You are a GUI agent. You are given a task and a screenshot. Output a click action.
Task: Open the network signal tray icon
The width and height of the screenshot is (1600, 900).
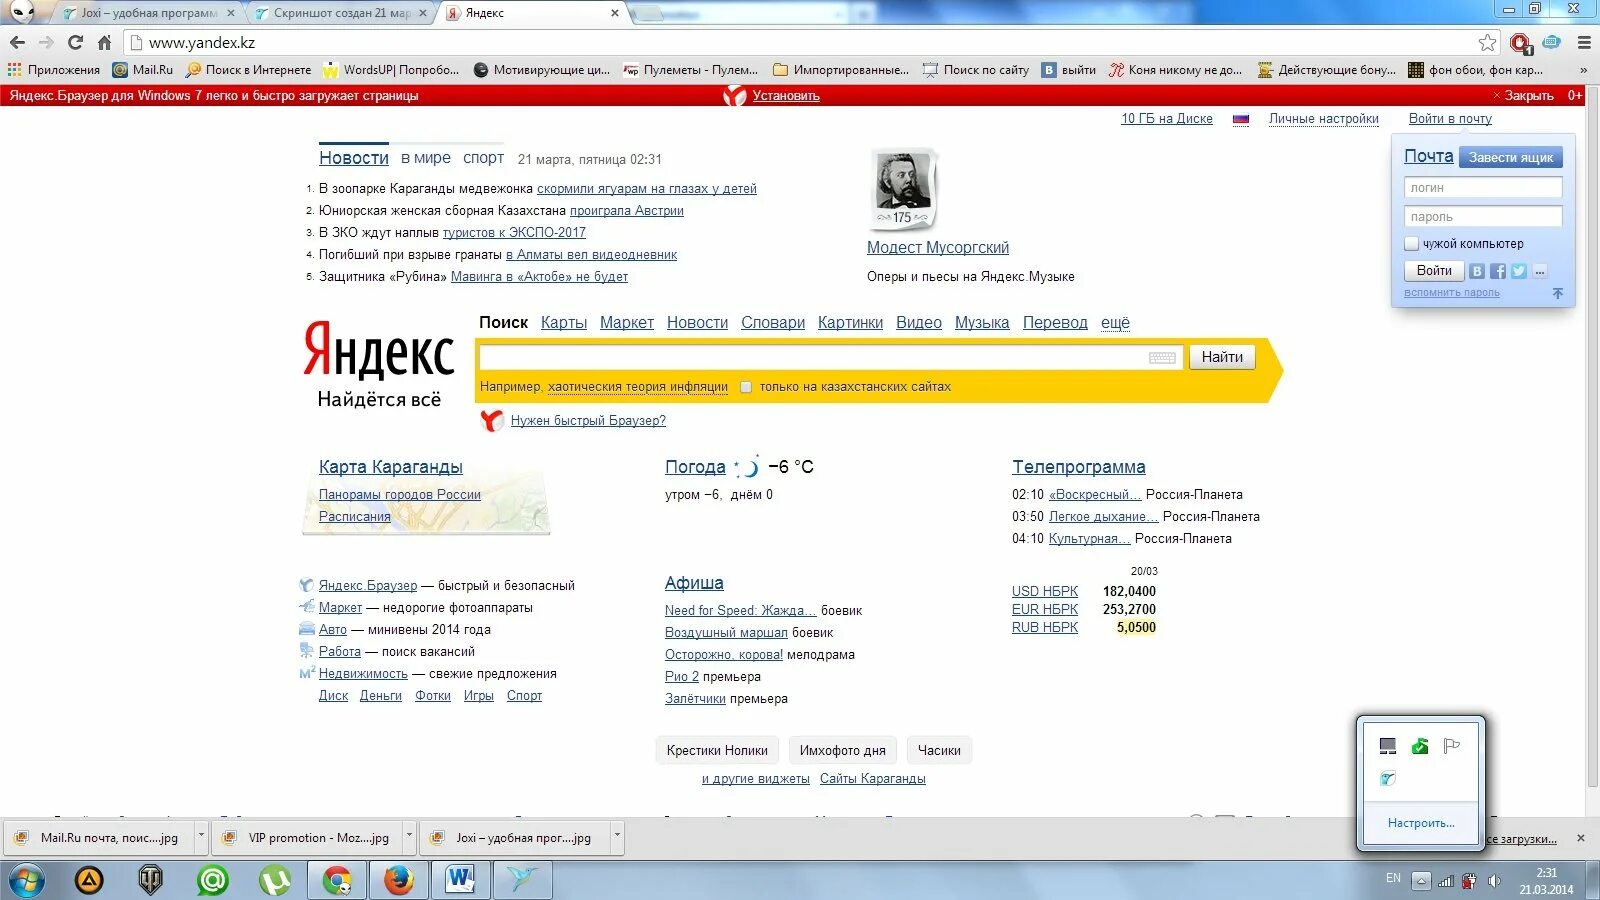[x=1446, y=881]
